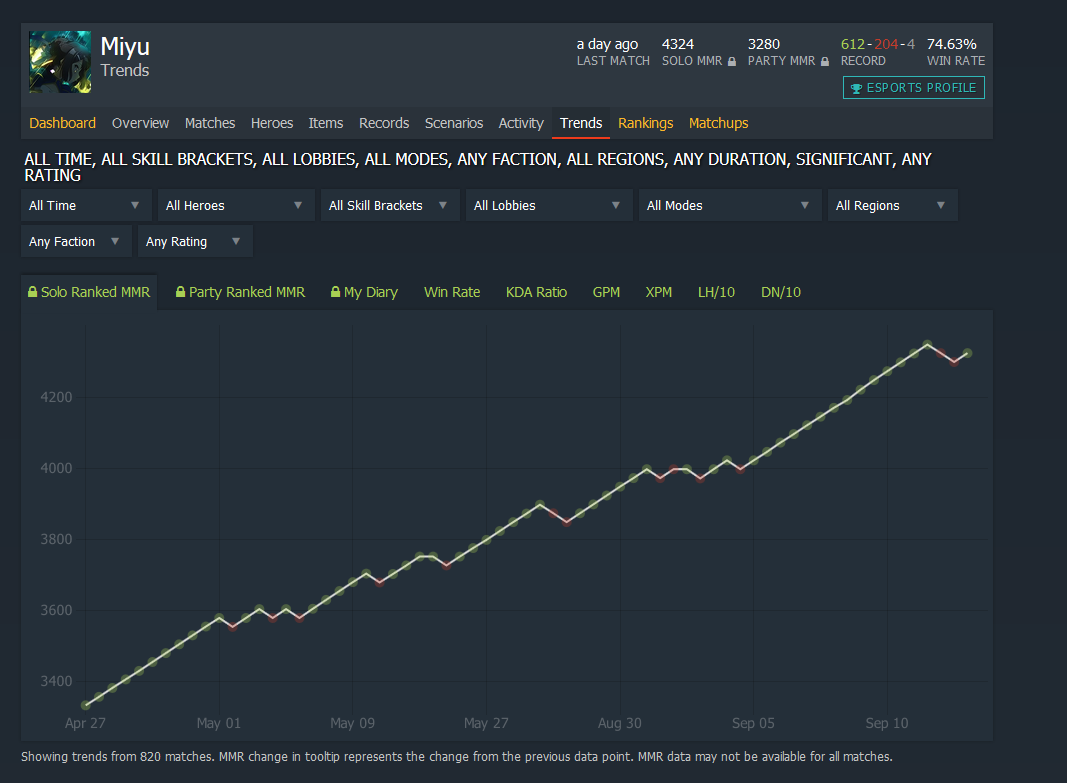Switch to the Scenarios tab
The image size is (1067, 783).
454,123
